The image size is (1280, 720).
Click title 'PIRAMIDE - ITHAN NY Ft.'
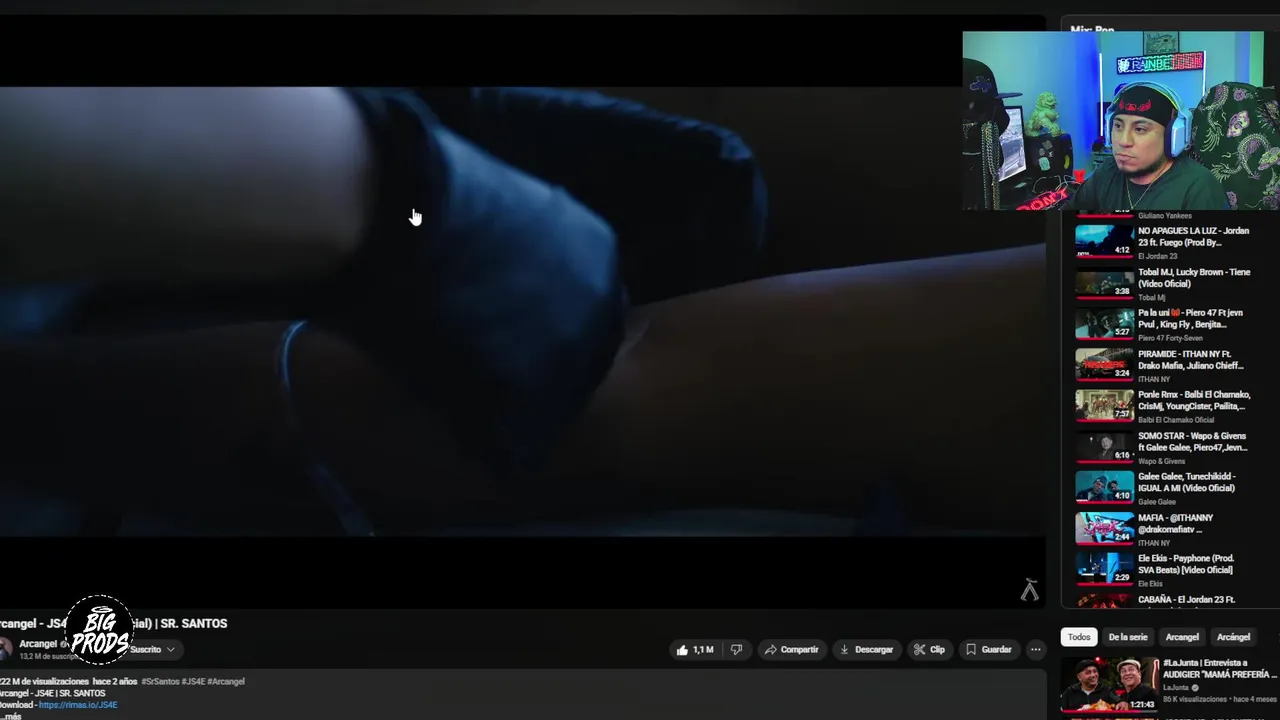coord(1191,360)
